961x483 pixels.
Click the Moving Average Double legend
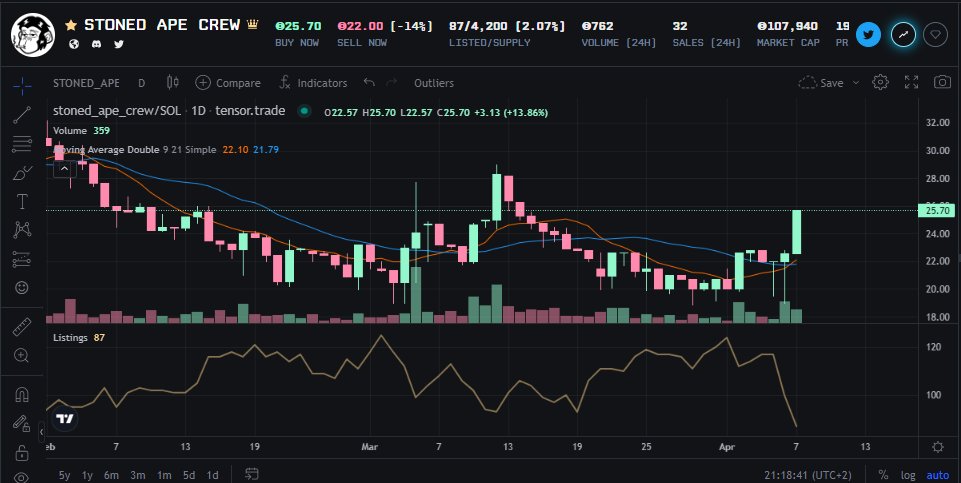165,150
